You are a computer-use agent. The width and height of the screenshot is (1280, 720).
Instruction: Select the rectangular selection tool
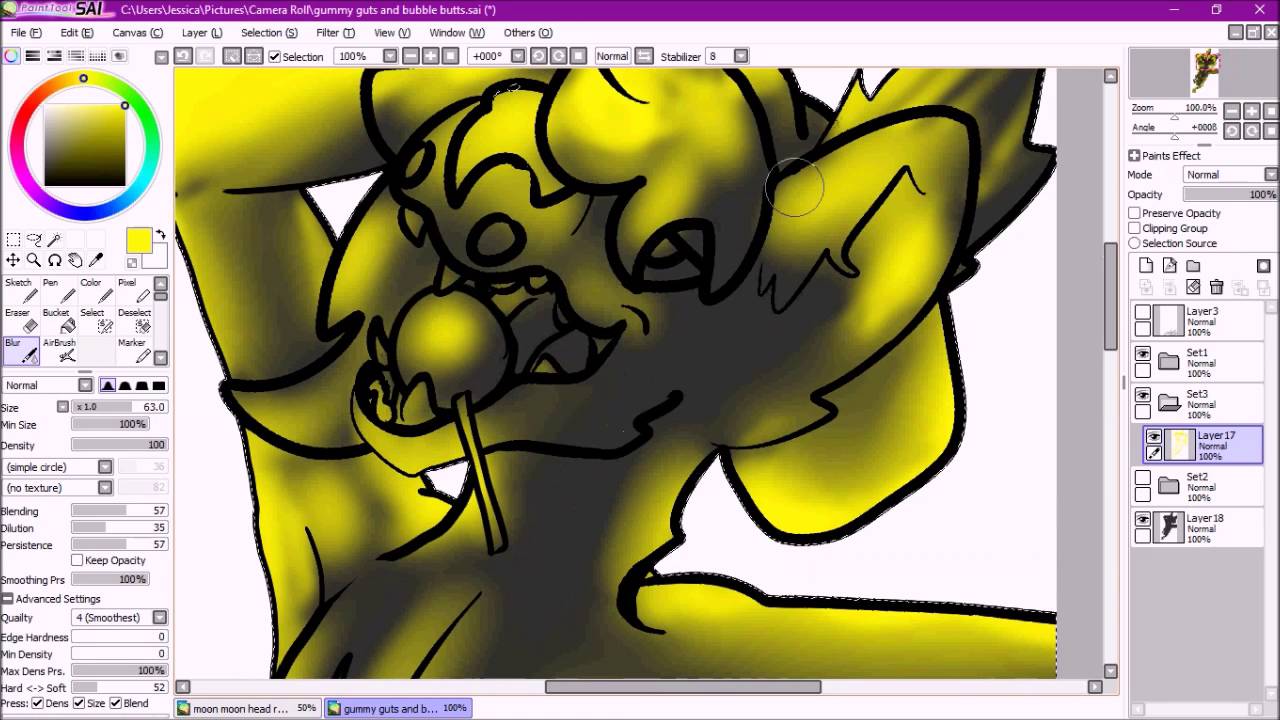(13, 240)
